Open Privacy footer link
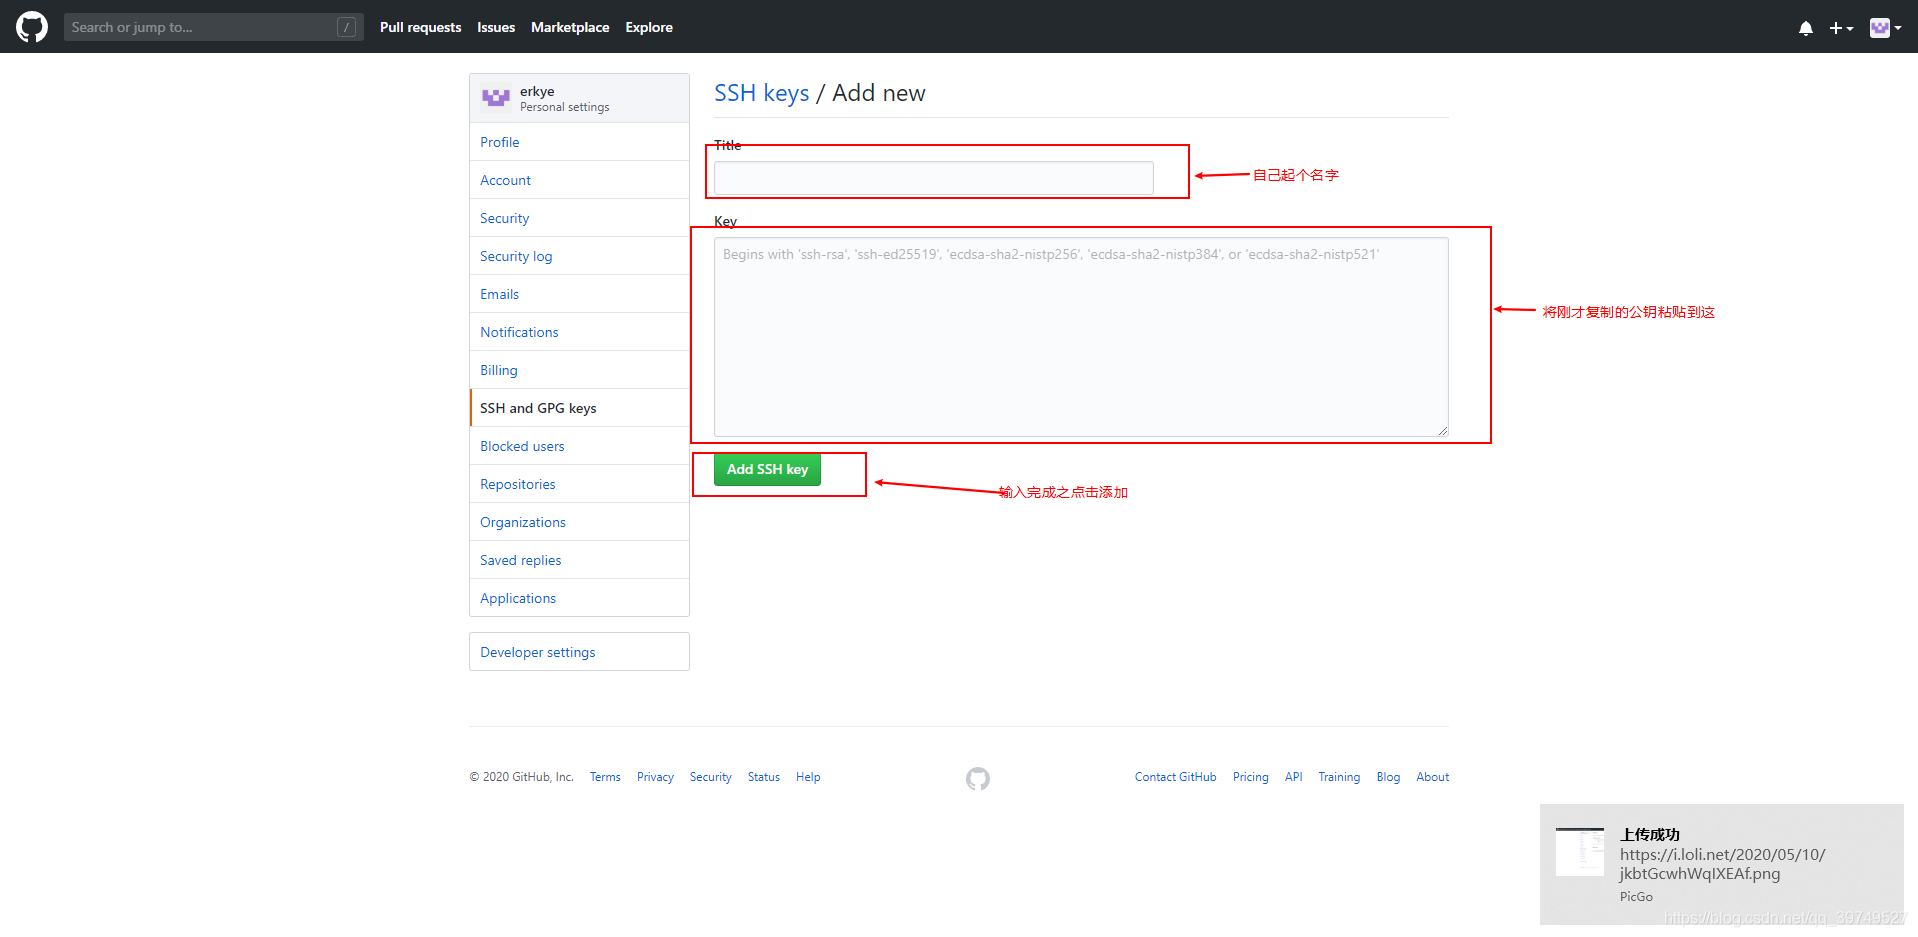Viewport: 1918px width, 937px height. (x=655, y=777)
